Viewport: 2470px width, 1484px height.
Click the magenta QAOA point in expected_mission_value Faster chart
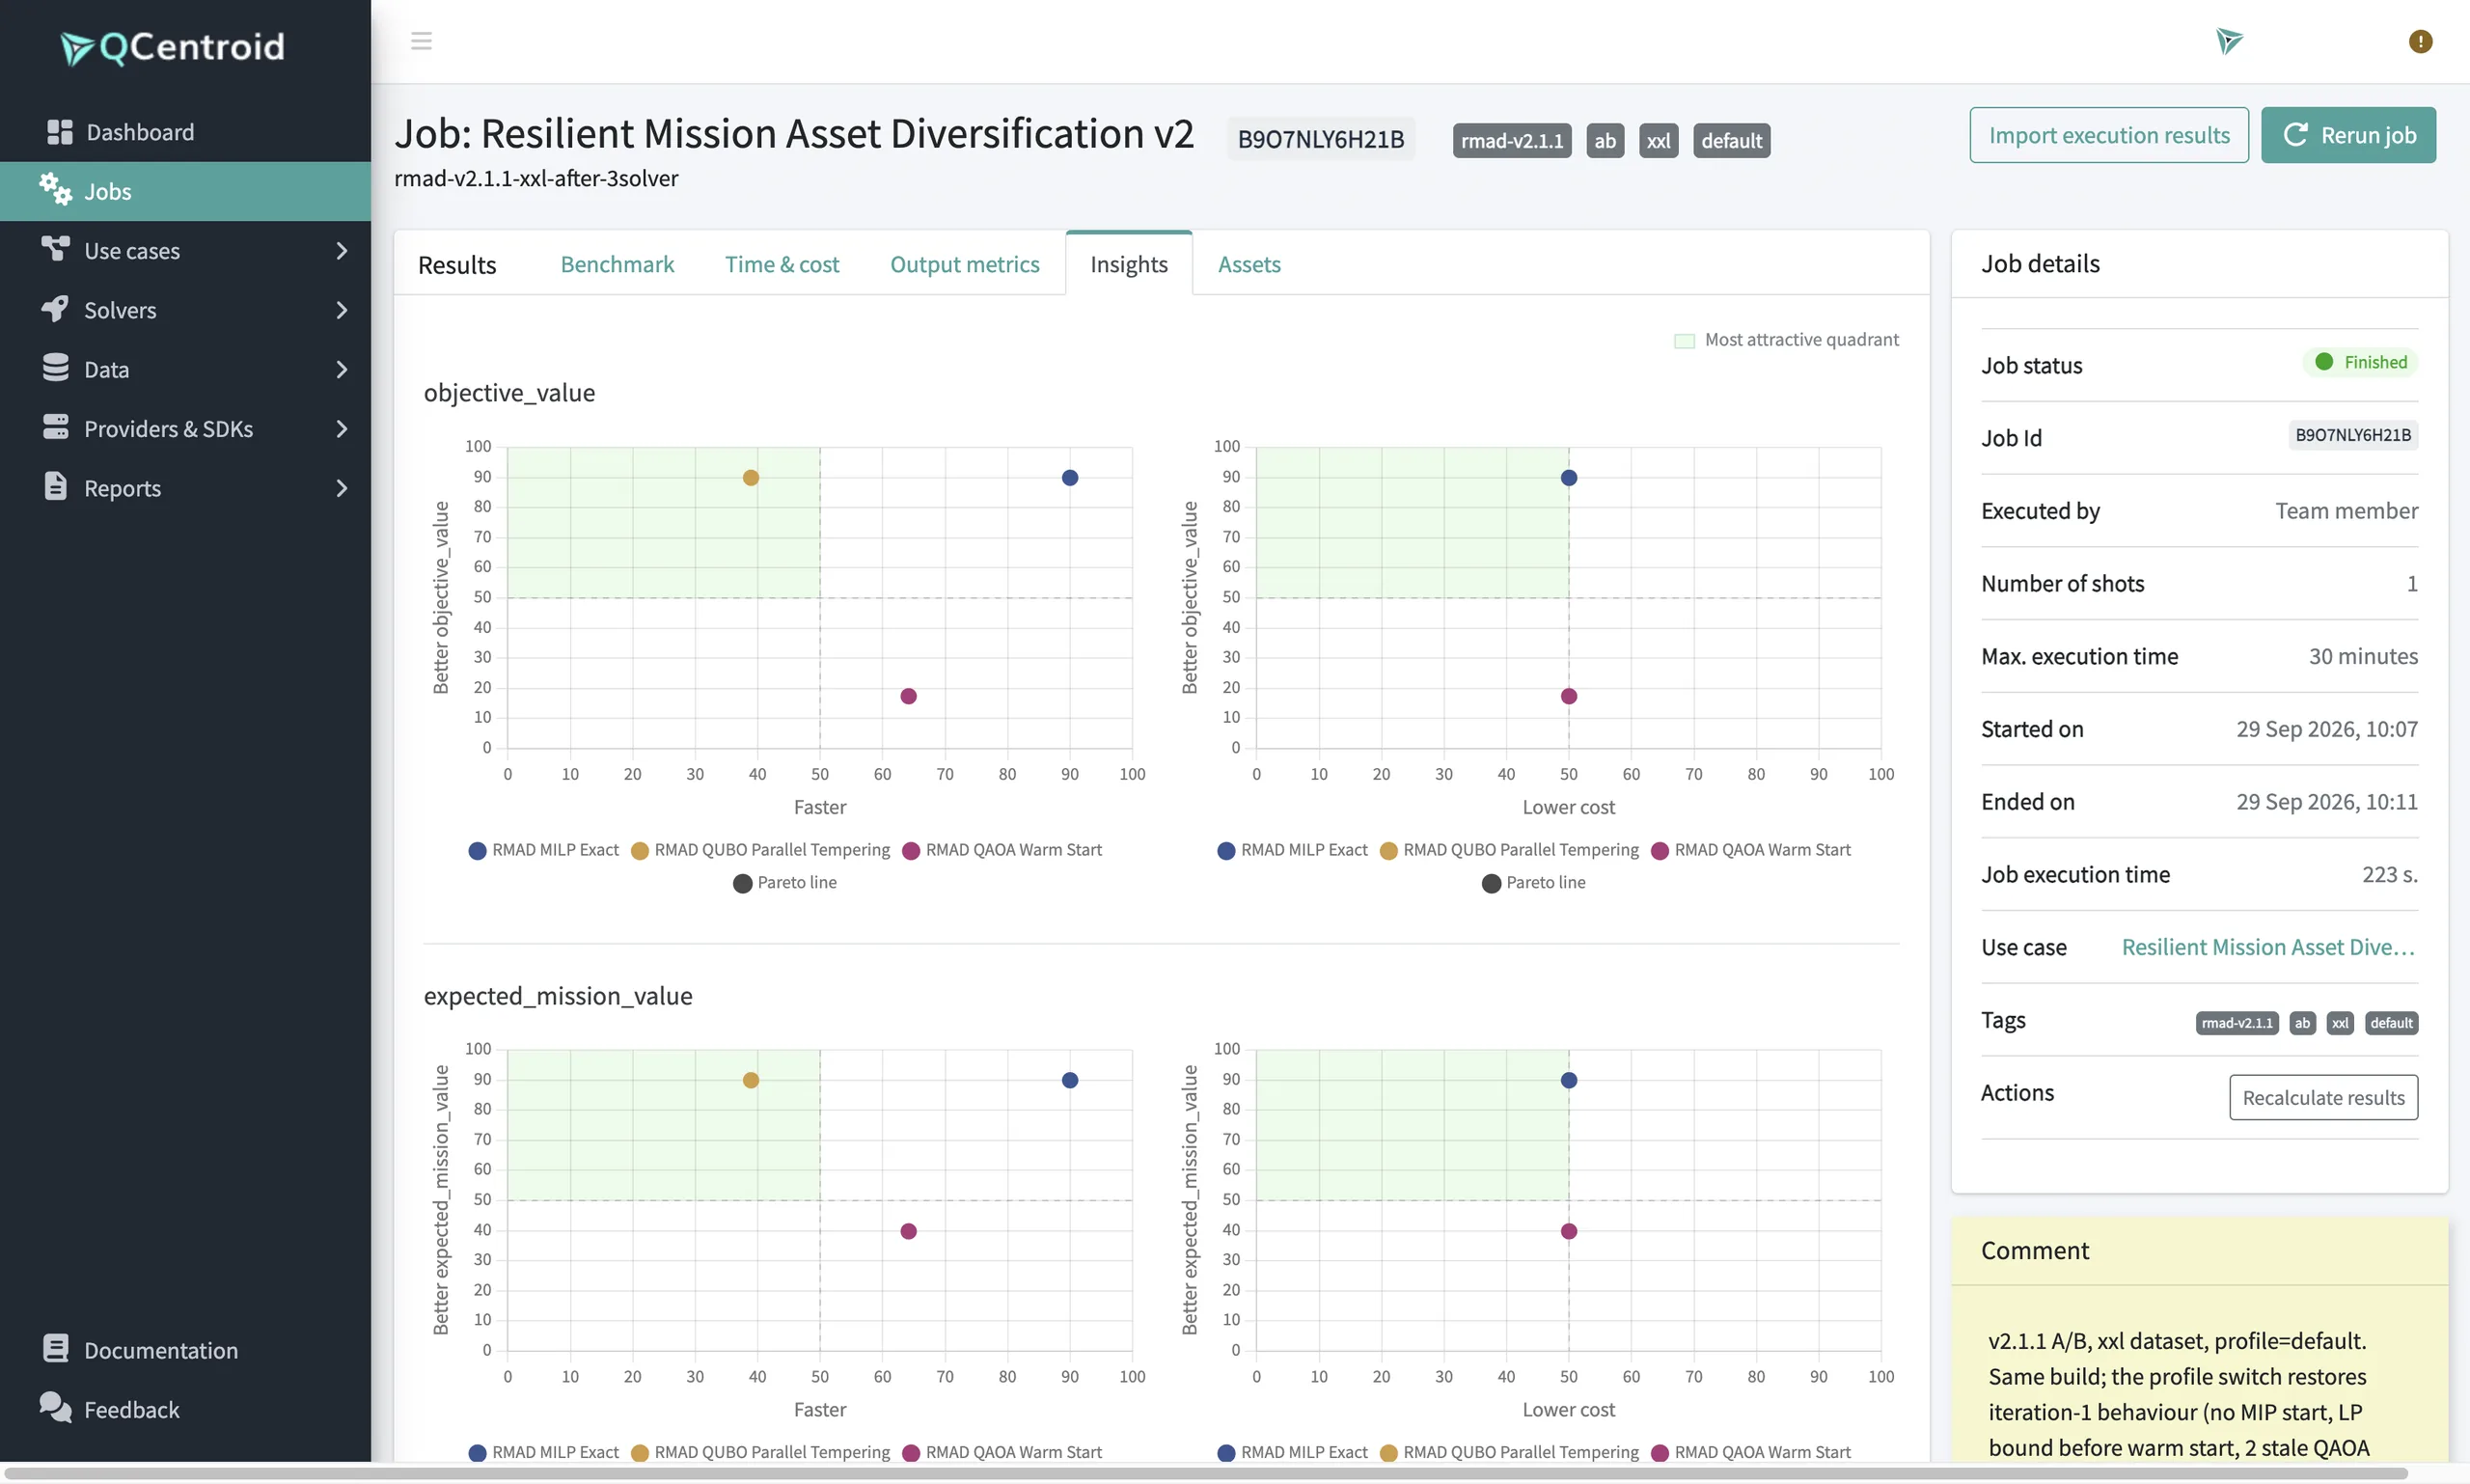tap(908, 1231)
